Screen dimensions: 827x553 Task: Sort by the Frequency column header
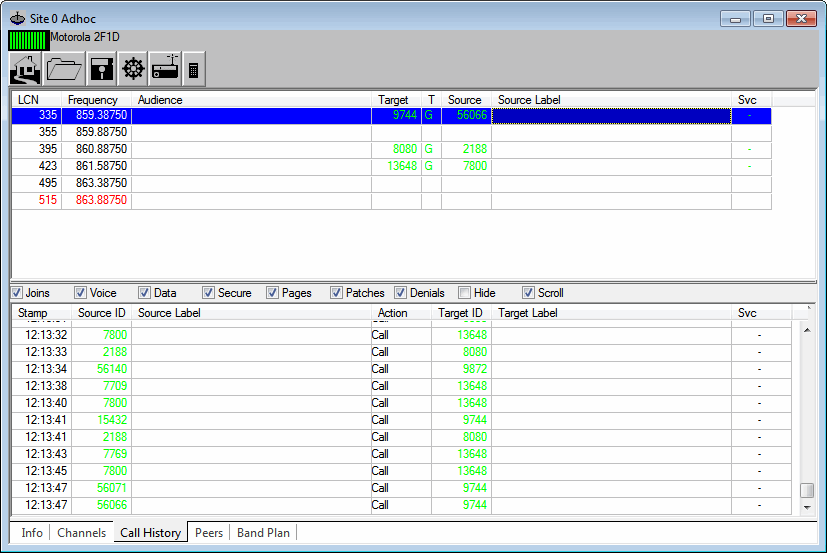point(97,100)
